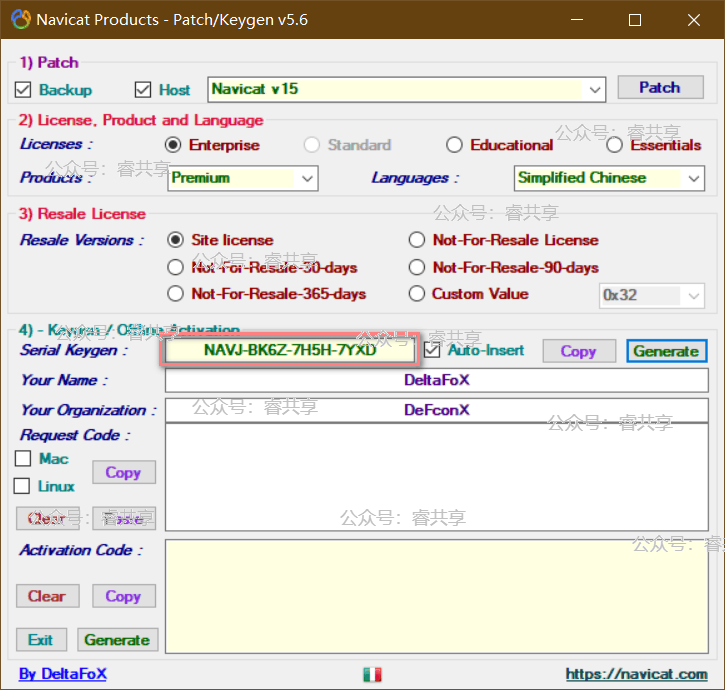Viewport: 725px width, 690px height.
Task: Choose the Custom Value resale option
Action: 417,294
